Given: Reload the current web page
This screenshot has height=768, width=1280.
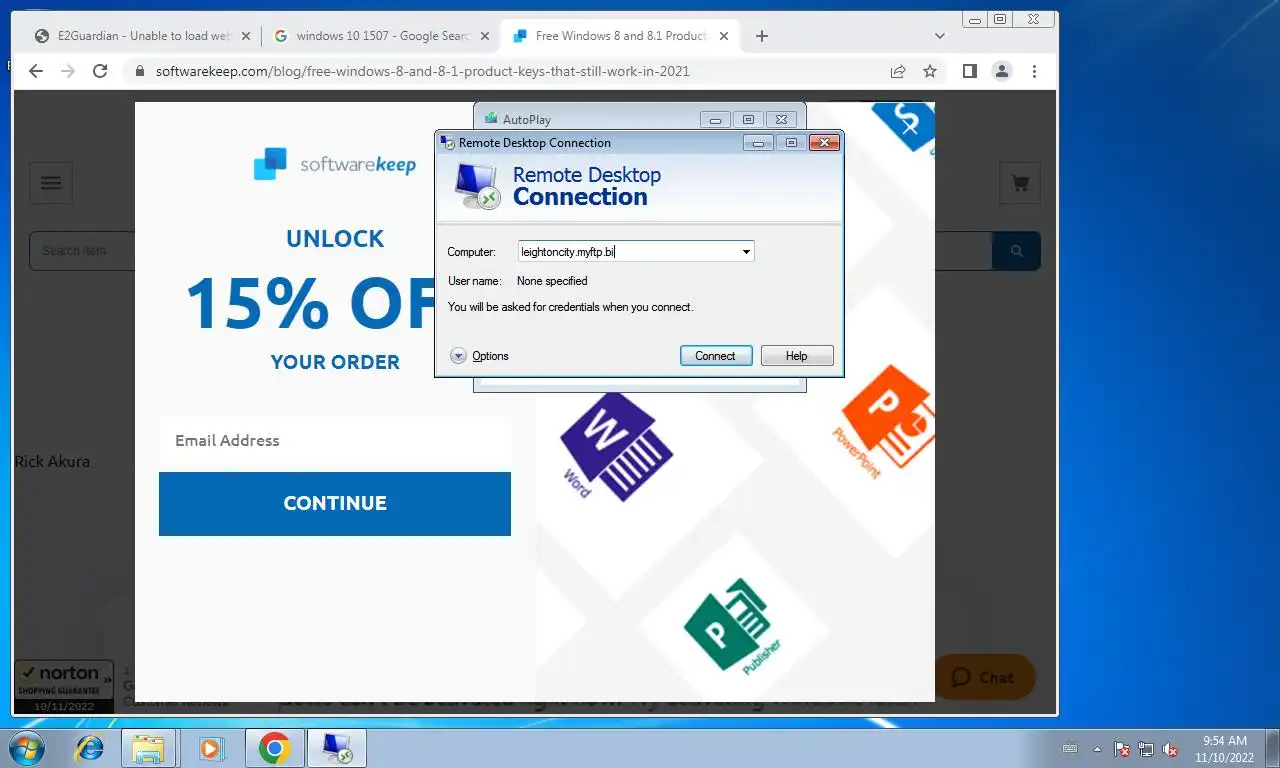Looking at the screenshot, I should (x=100, y=71).
